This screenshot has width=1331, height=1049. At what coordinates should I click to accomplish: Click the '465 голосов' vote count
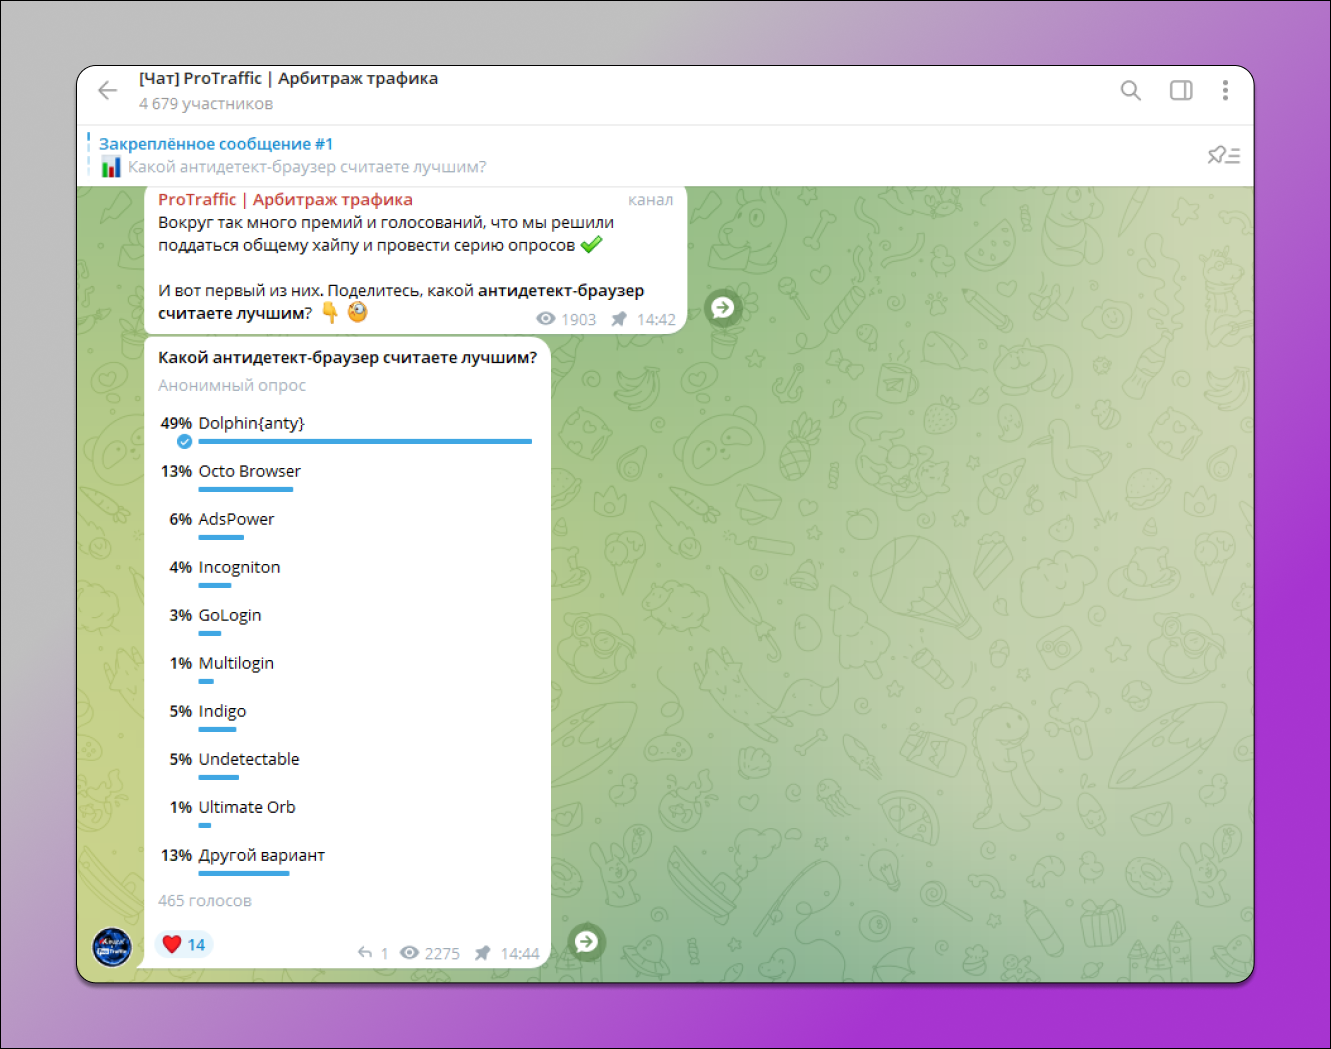point(204,900)
